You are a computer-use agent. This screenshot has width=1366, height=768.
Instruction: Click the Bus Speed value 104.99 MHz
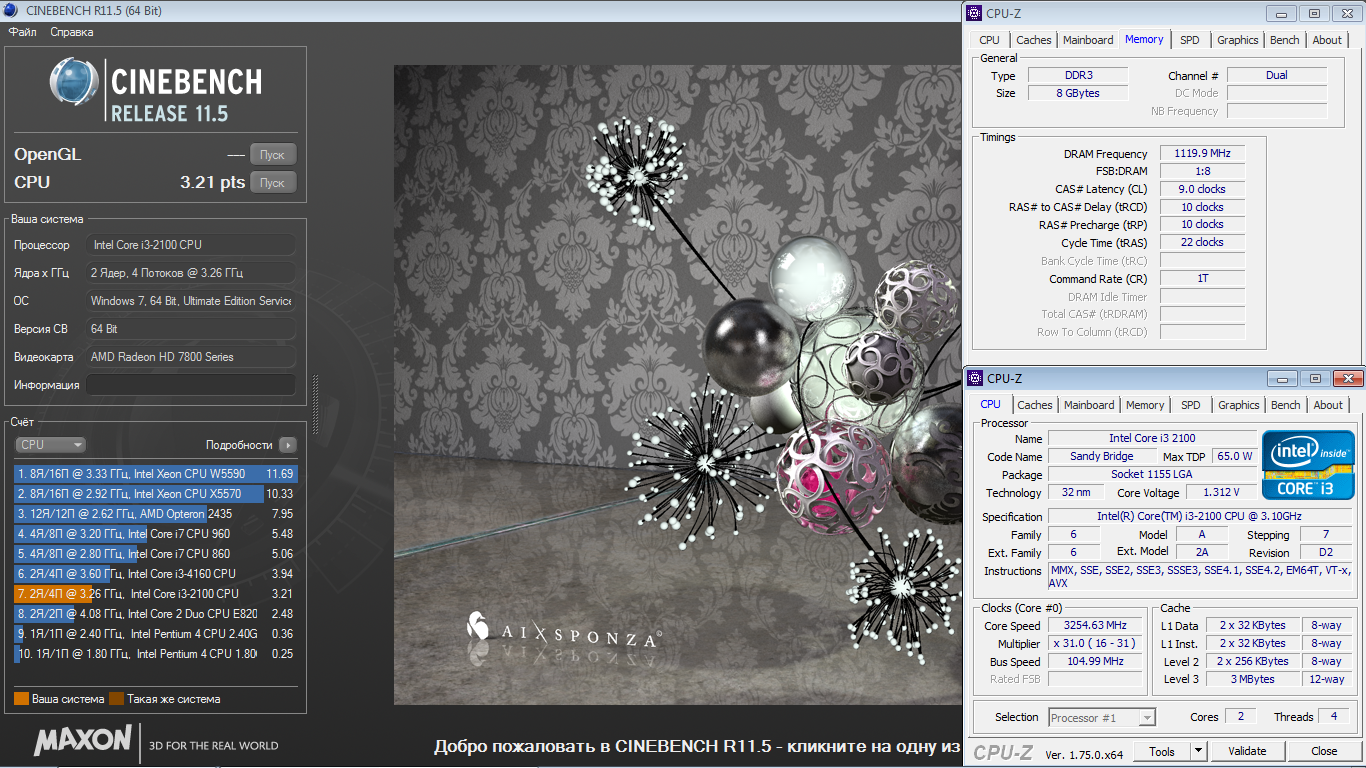pos(1094,662)
